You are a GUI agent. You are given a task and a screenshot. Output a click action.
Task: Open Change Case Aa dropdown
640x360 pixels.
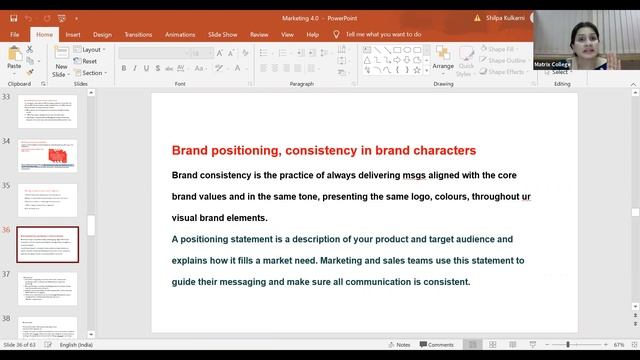pos(200,69)
